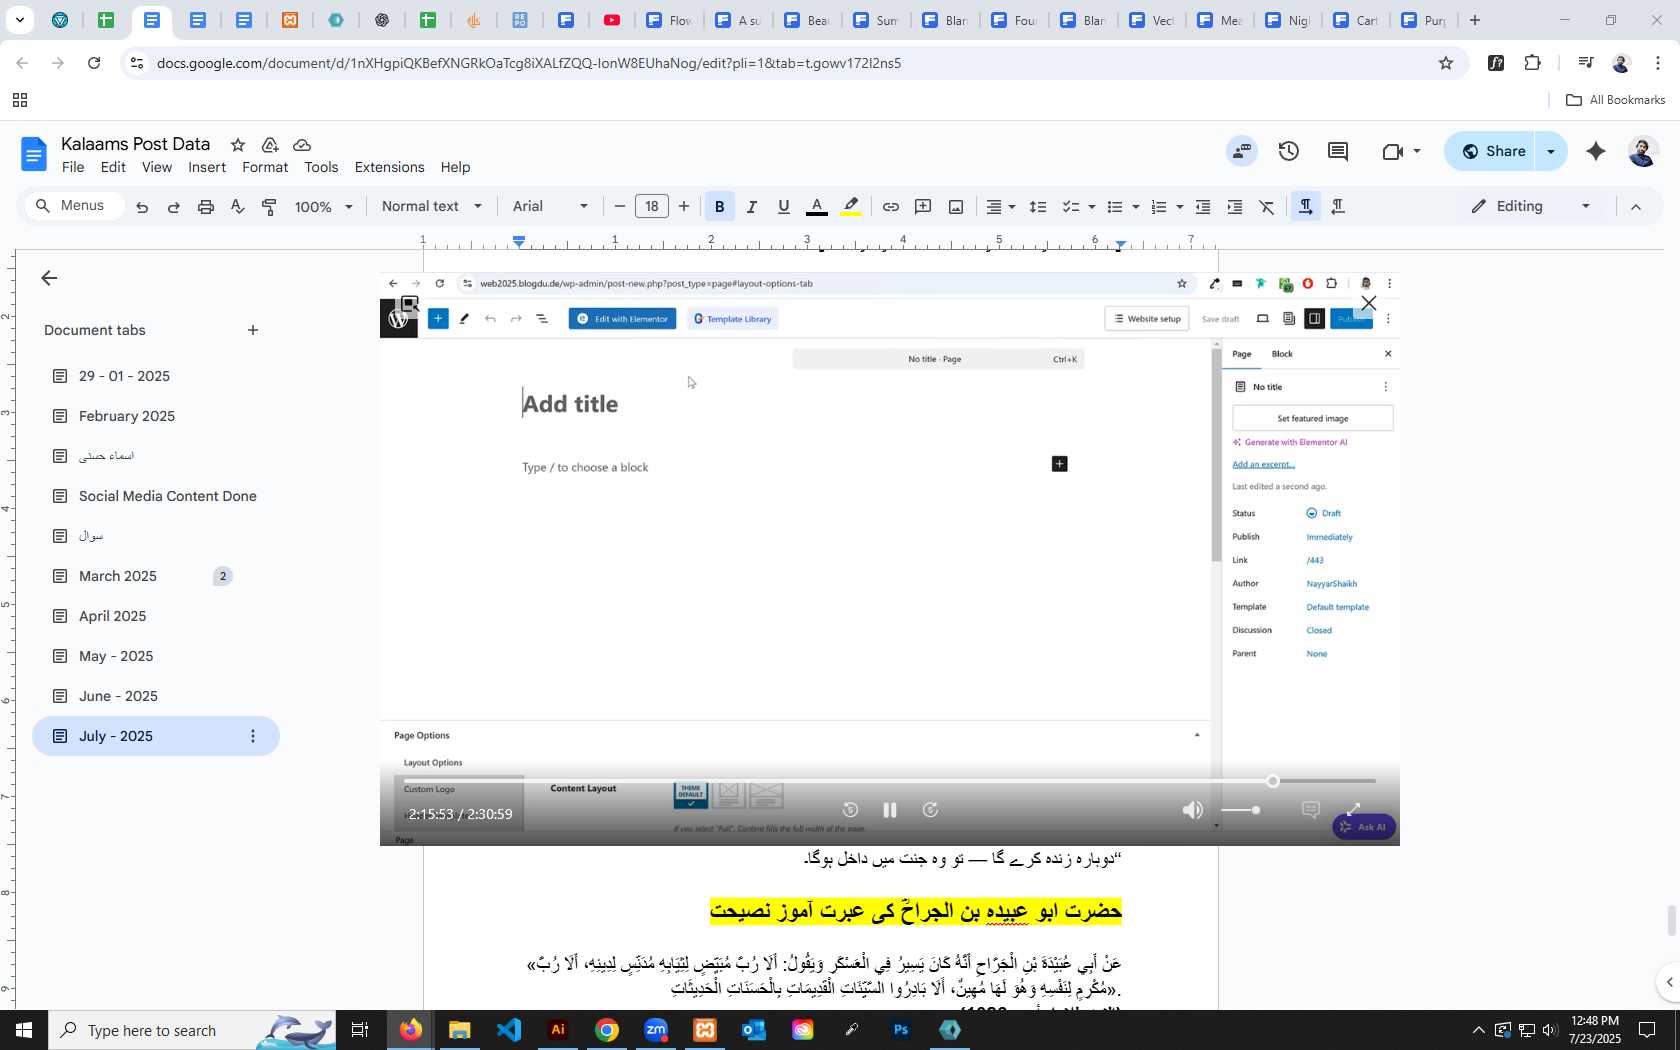Start a Meet call with camera icon

[x=1393, y=151]
